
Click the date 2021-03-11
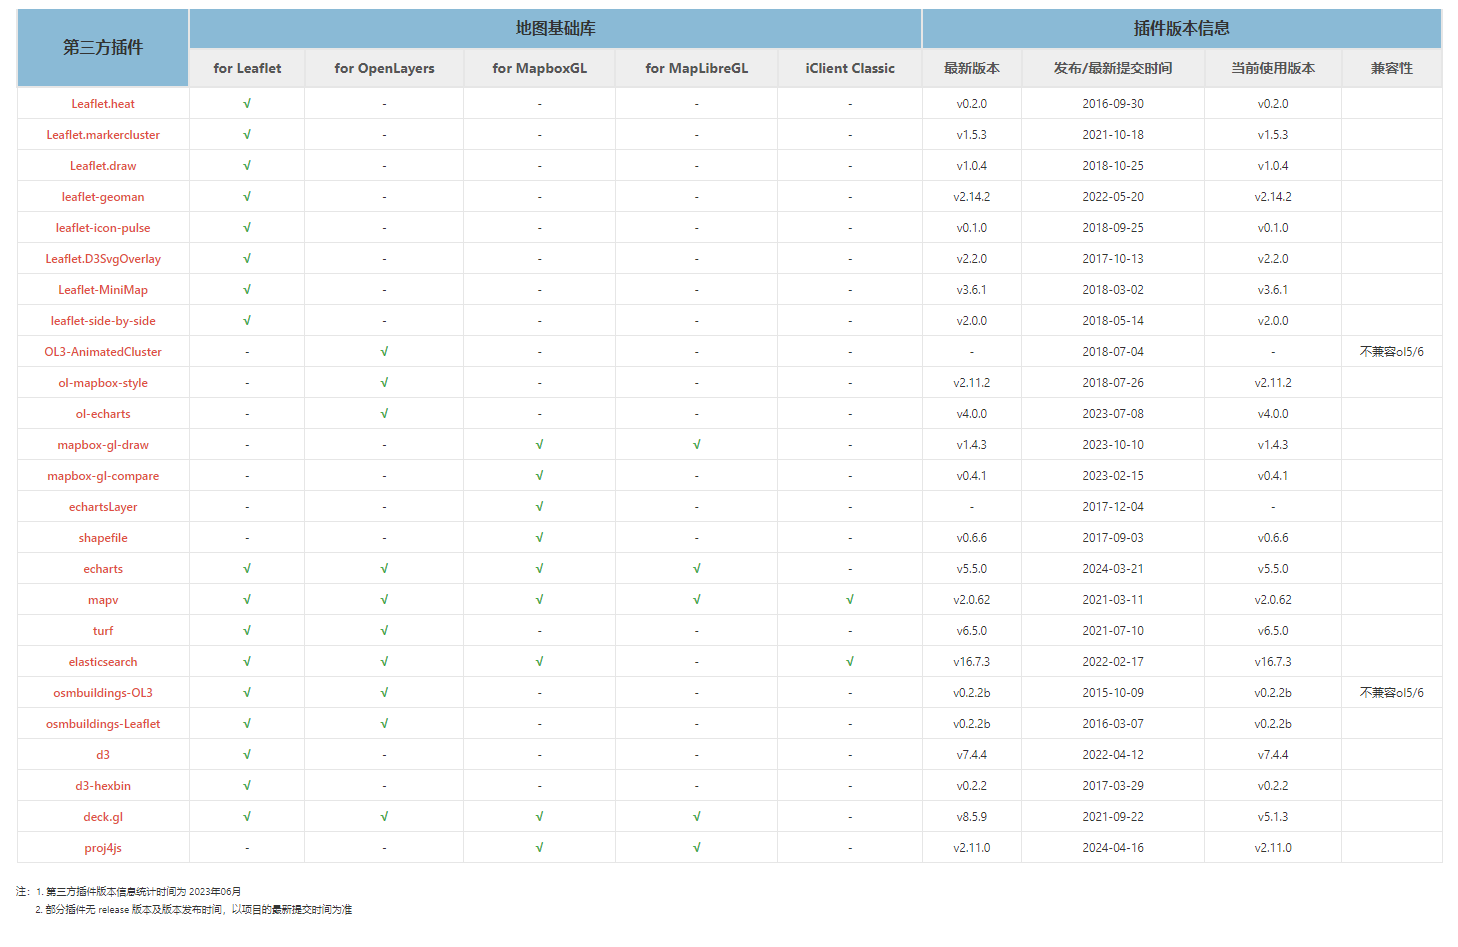pos(1113,600)
